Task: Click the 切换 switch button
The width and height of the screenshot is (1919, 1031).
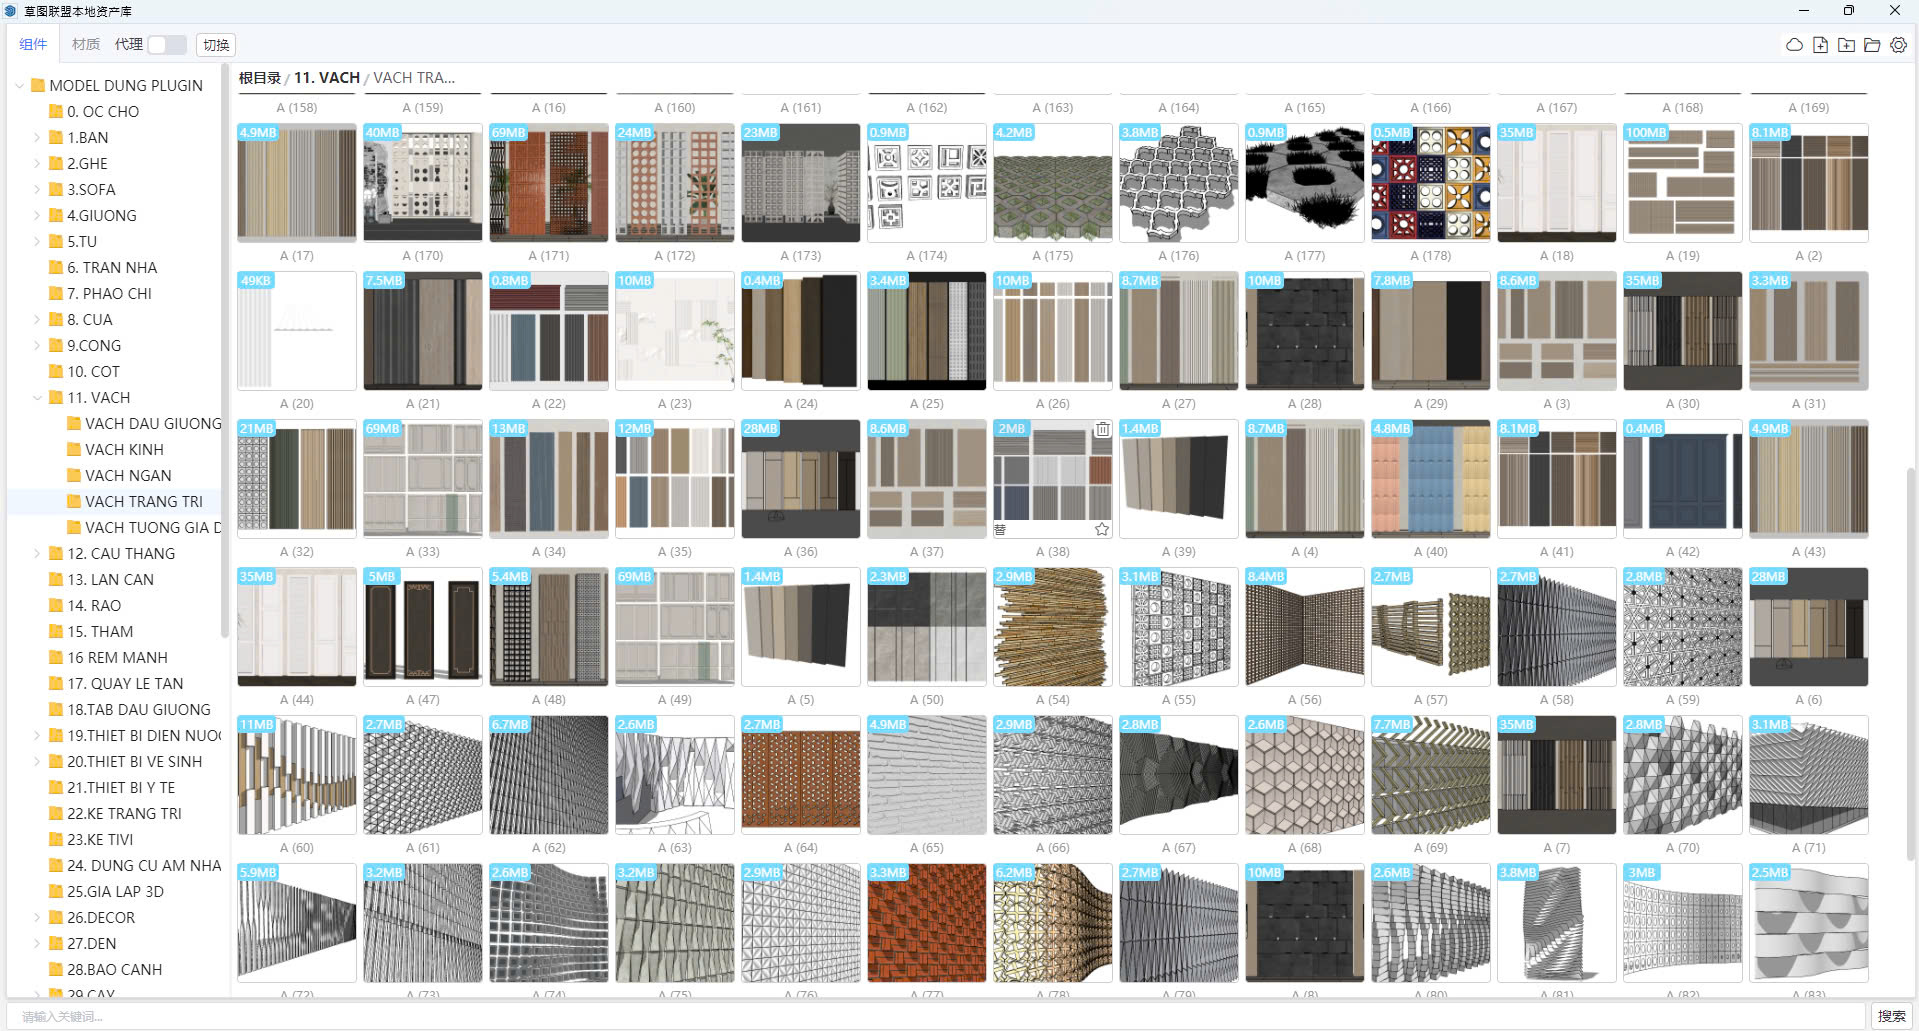Action: tap(216, 45)
